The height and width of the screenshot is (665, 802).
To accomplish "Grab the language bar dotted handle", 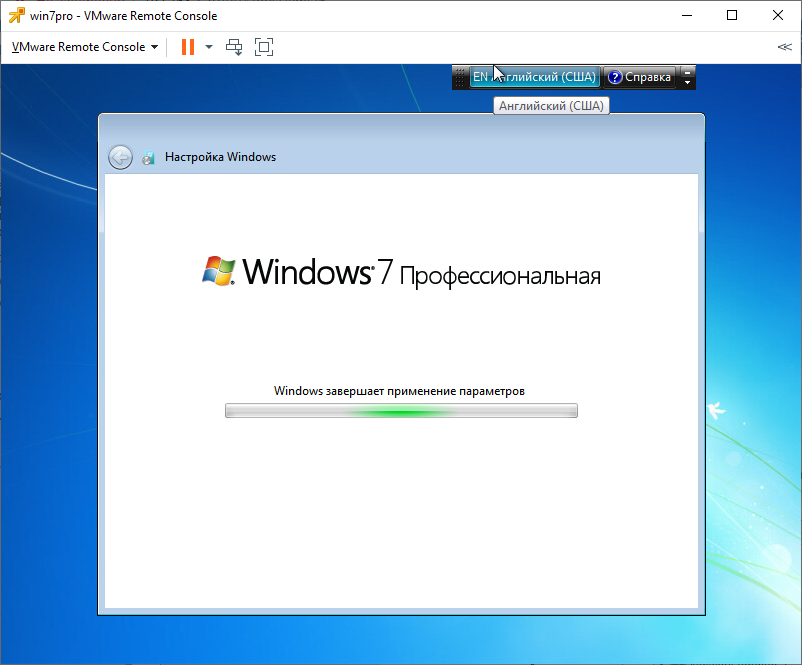I will pyautogui.click(x=460, y=77).
